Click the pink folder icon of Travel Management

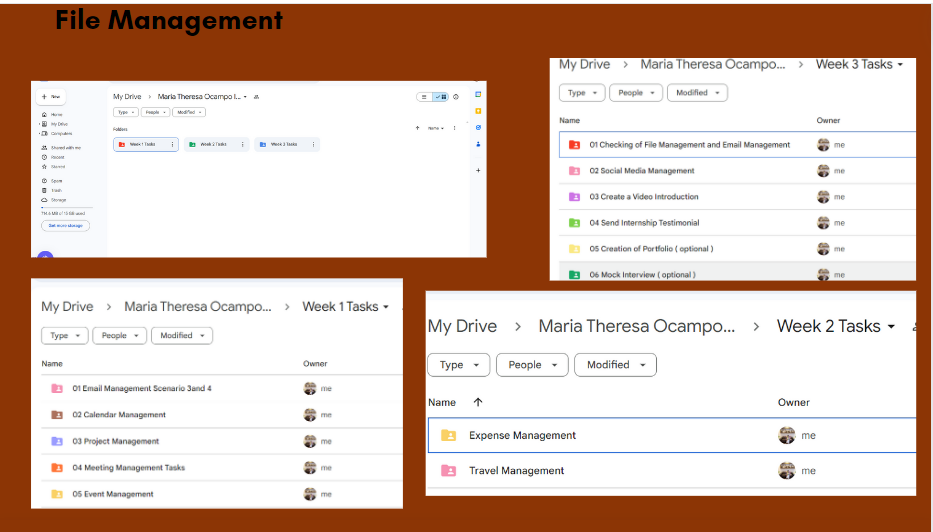449,471
